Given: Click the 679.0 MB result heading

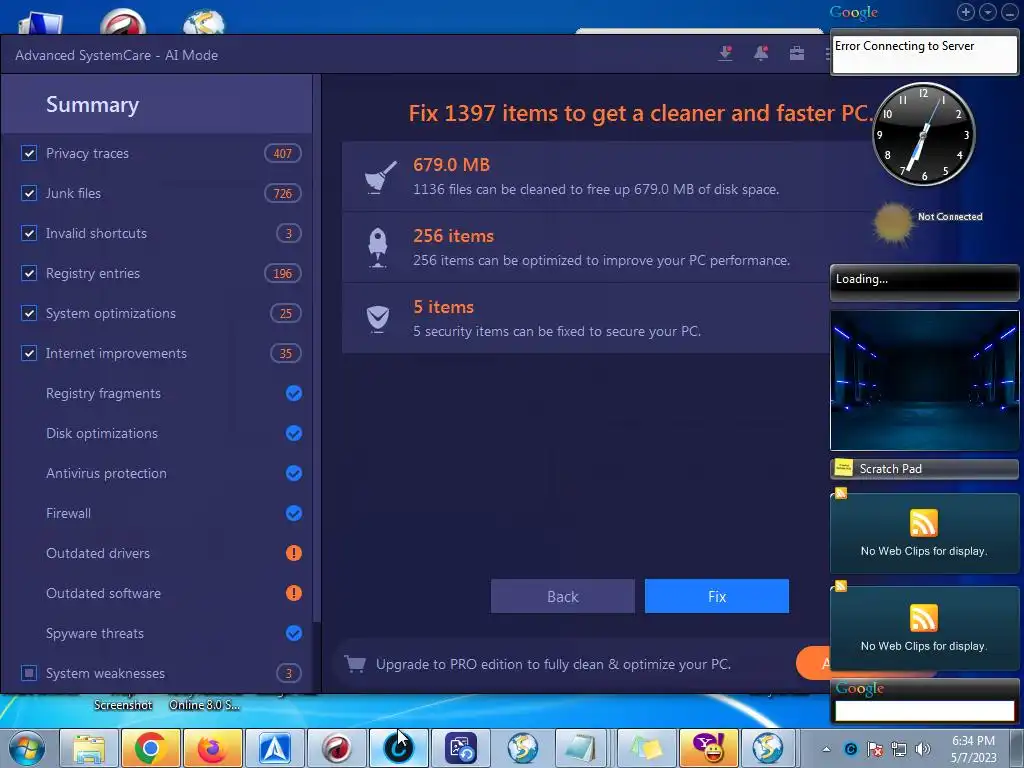Looking at the screenshot, I should tap(451, 165).
